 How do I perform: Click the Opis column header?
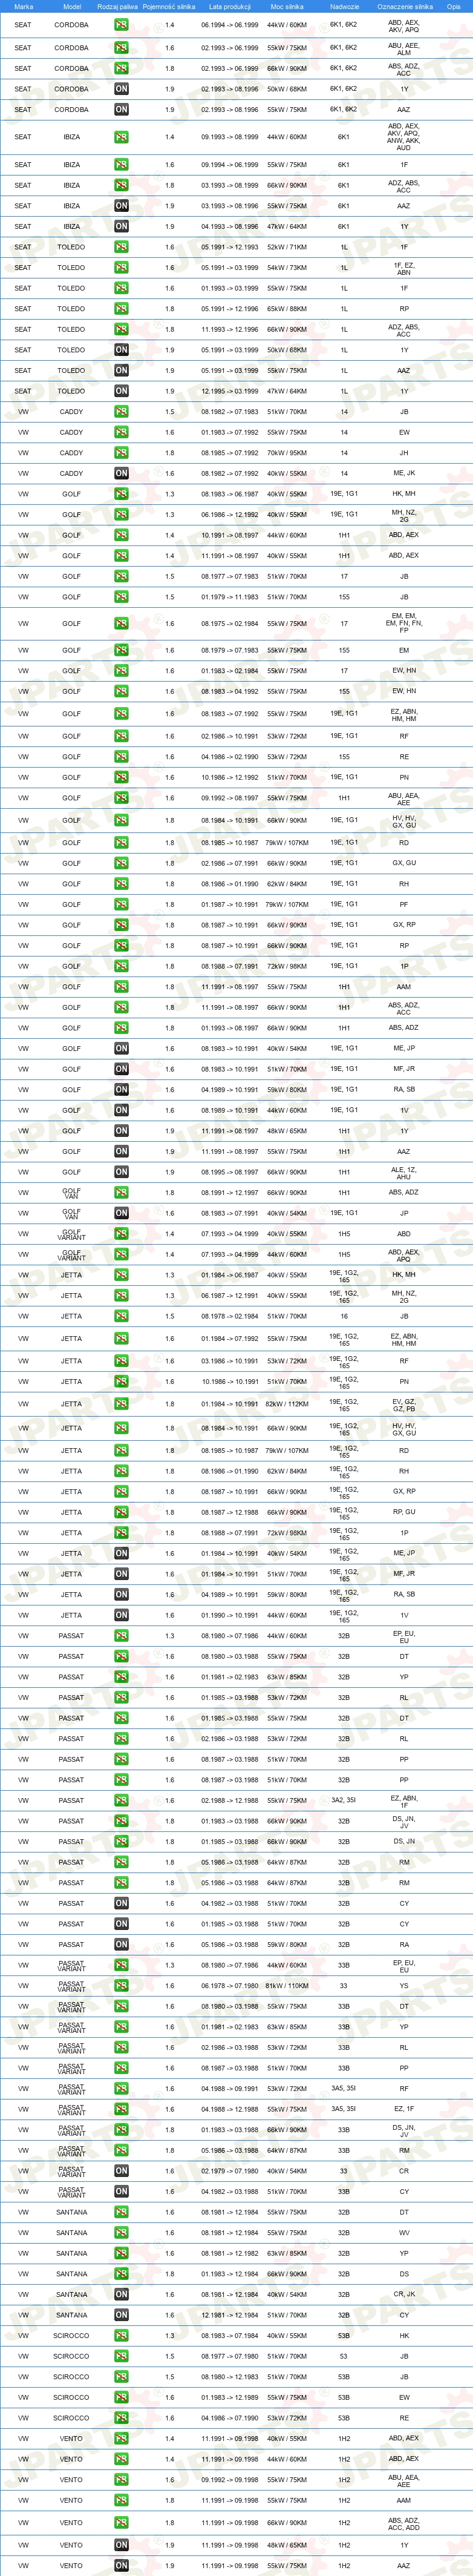[454, 6]
